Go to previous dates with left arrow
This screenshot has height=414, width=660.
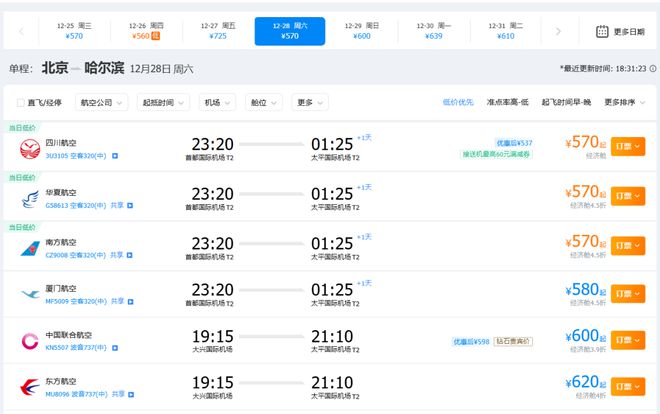click(21, 31)
